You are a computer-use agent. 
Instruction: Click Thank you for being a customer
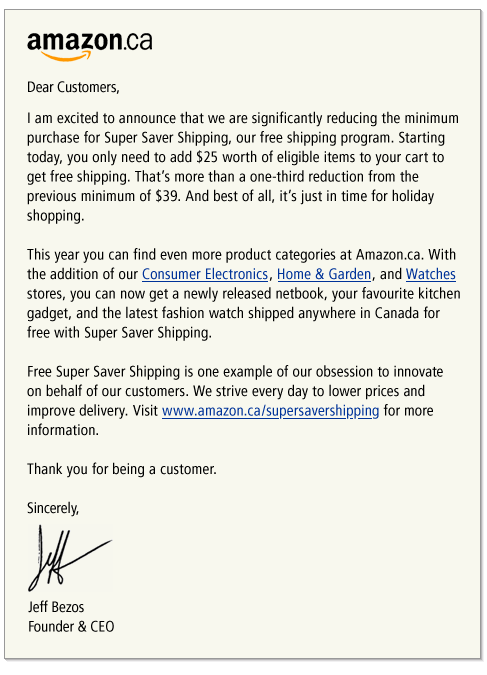click(x=122, y=469)
